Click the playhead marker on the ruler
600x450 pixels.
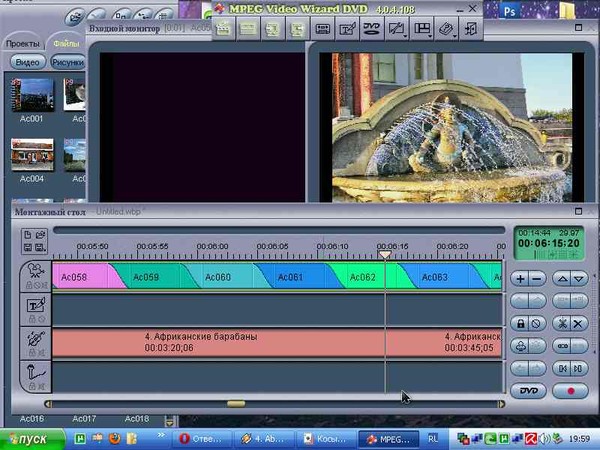(x=385, y=254)
